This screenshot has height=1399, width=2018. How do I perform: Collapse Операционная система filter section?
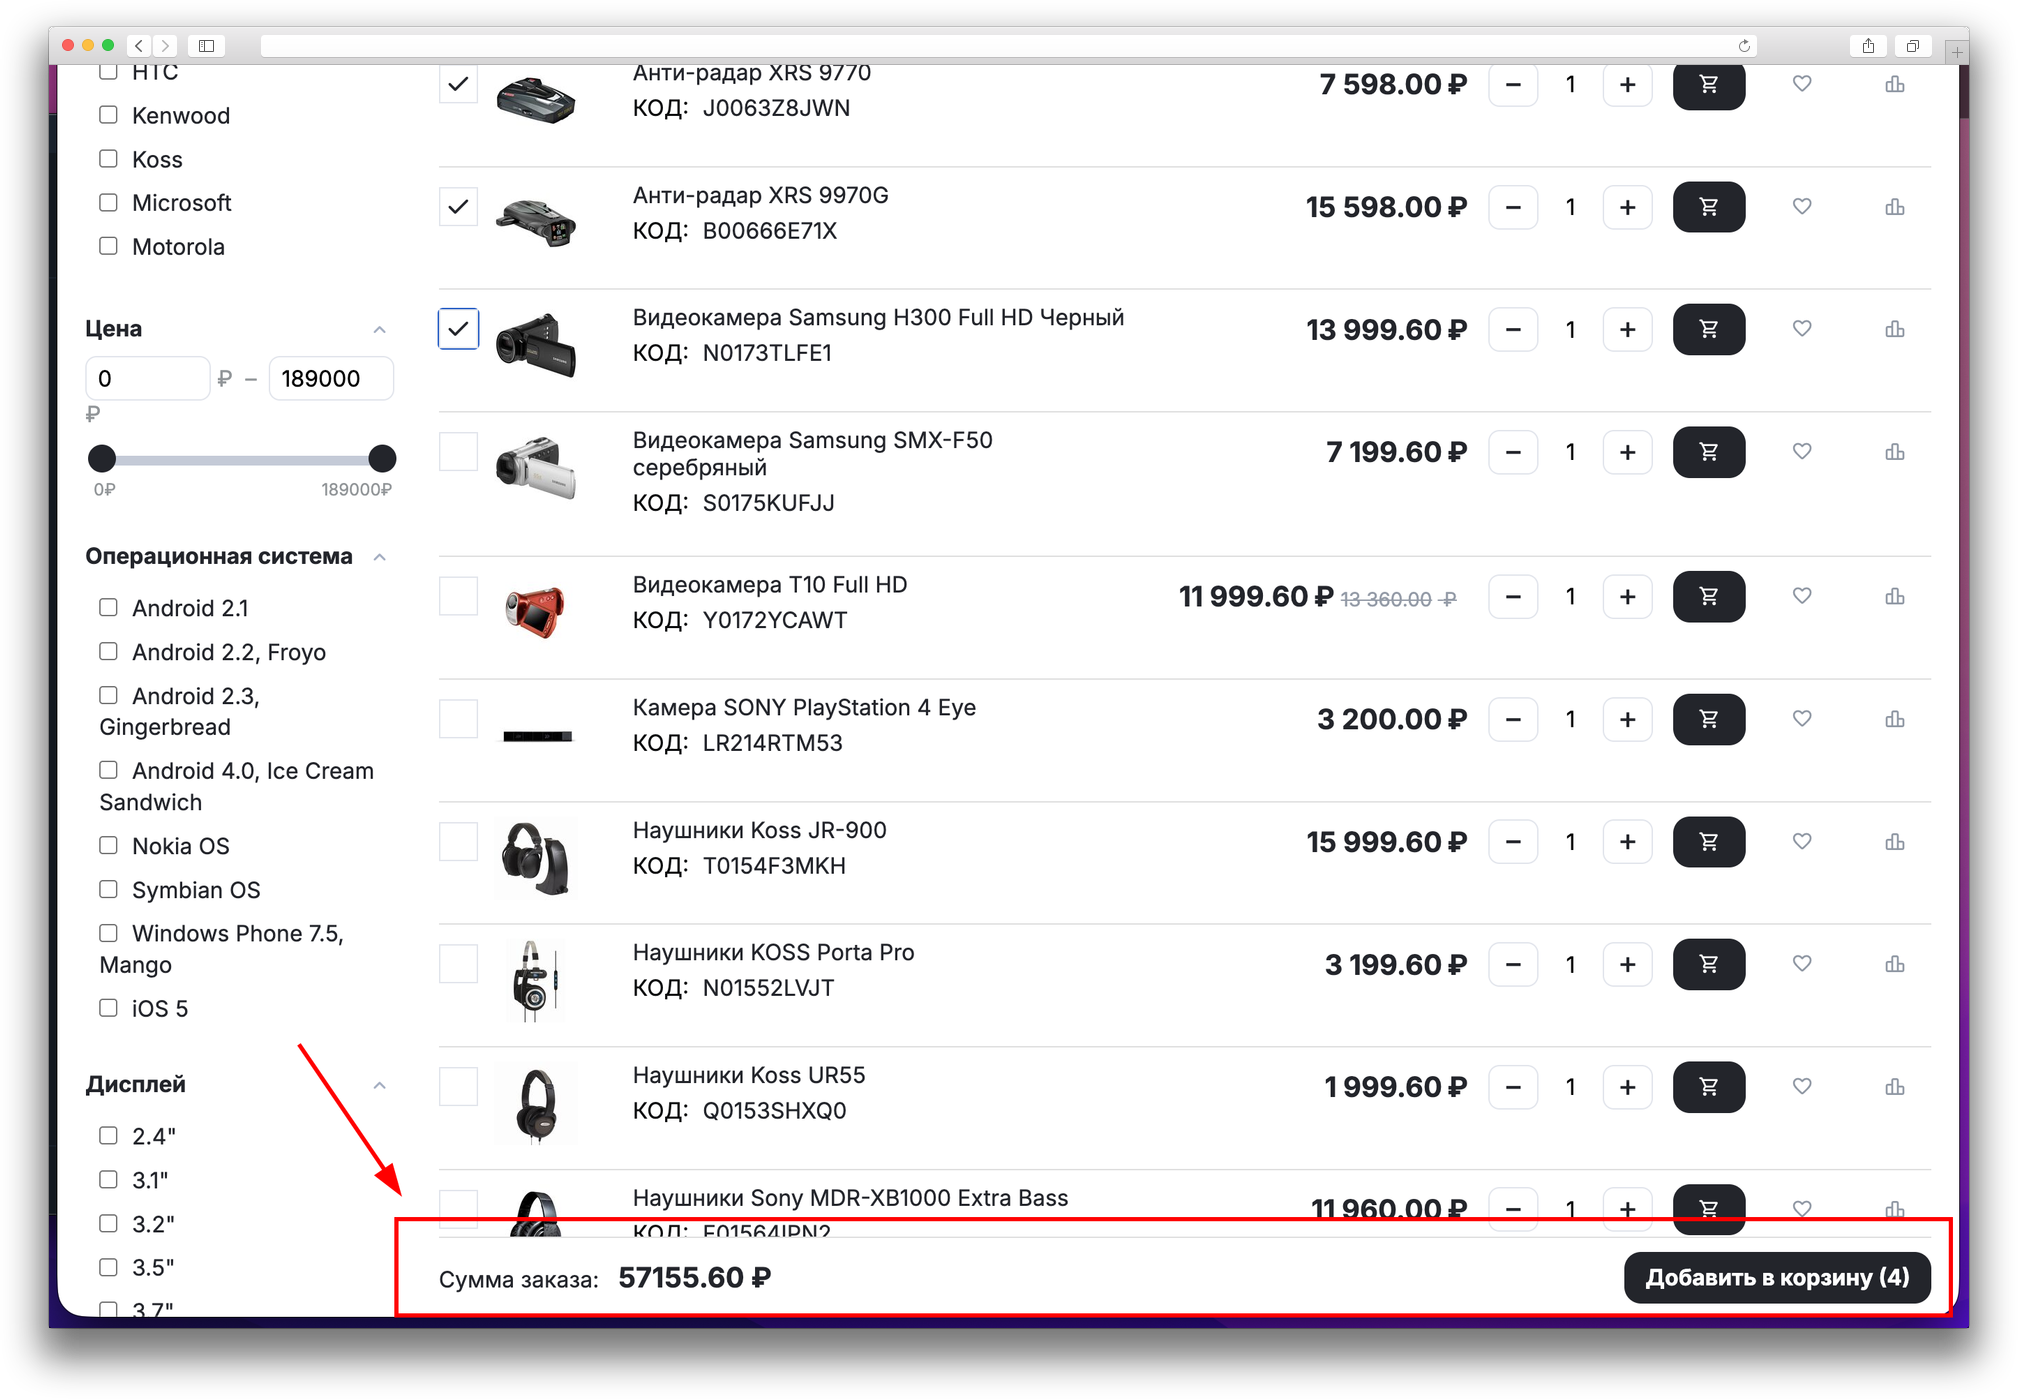(x=379, y=557)
